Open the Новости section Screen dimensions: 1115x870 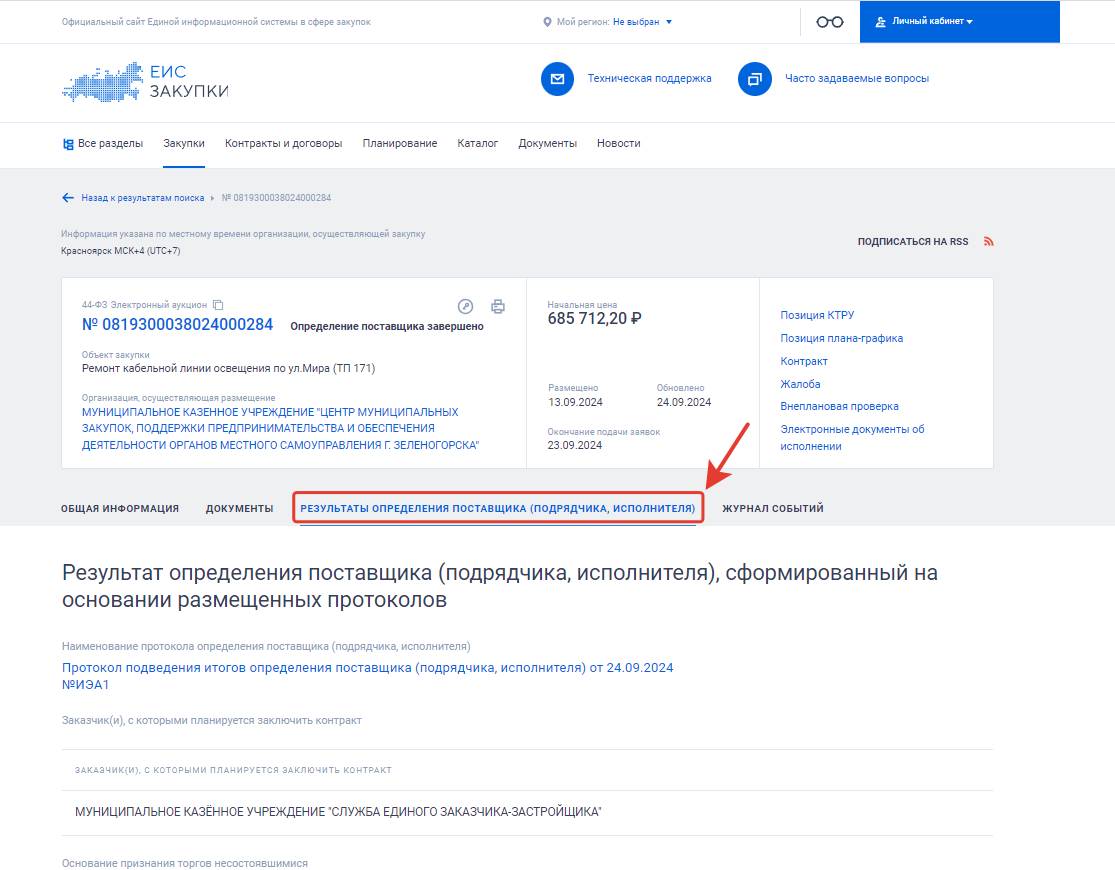(x=618, y=143)
